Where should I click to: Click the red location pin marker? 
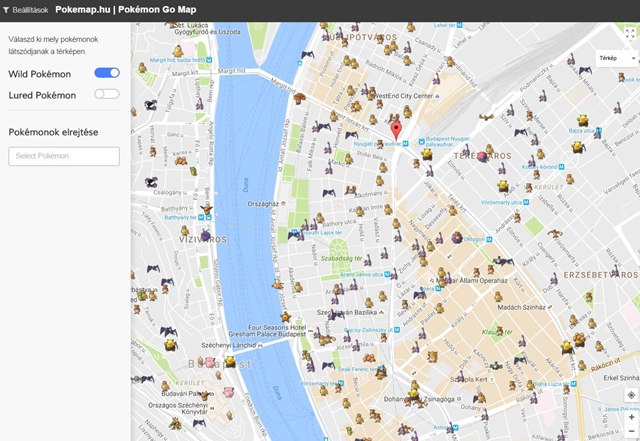tap(396, 131)
